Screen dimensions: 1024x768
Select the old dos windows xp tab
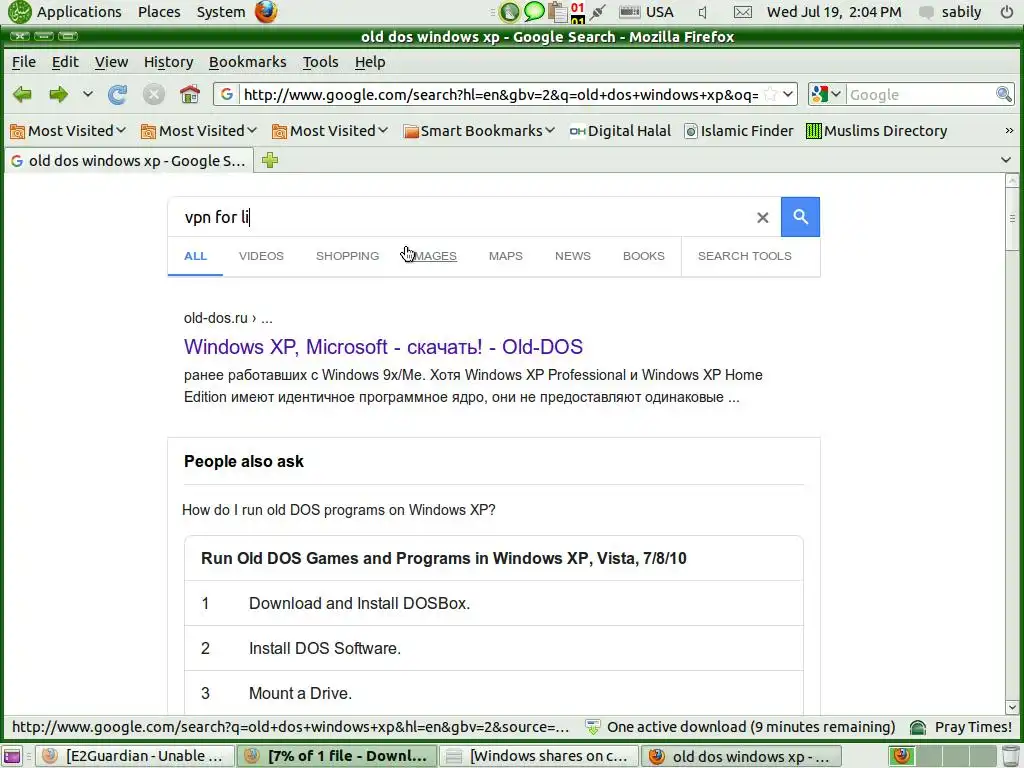129,161
